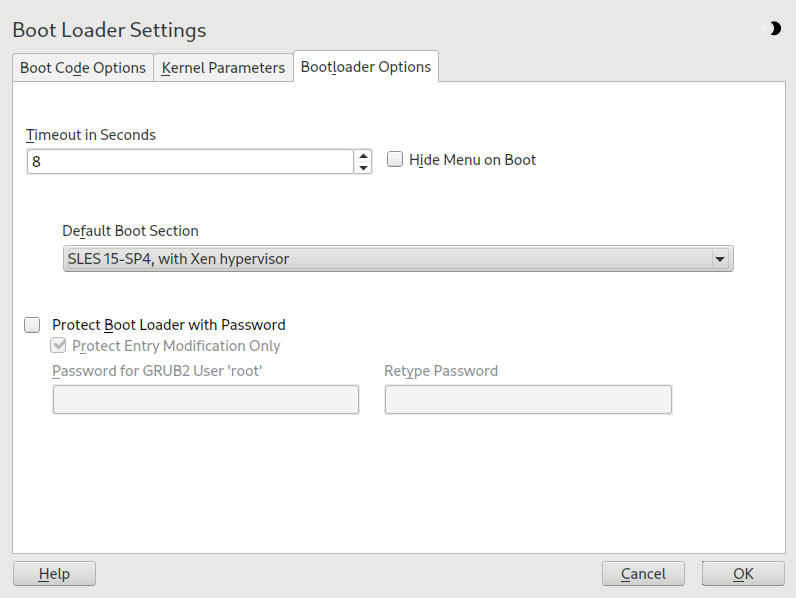Click the Default Boot Section label
The image size is (796, 598).
pyautogui.click(x=130, y=231)
